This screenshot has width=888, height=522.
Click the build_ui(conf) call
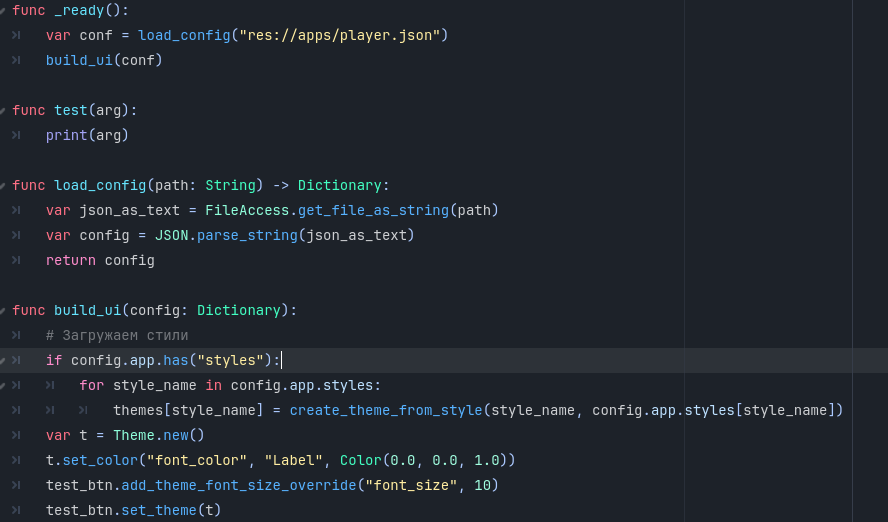(x=104, y=60)
